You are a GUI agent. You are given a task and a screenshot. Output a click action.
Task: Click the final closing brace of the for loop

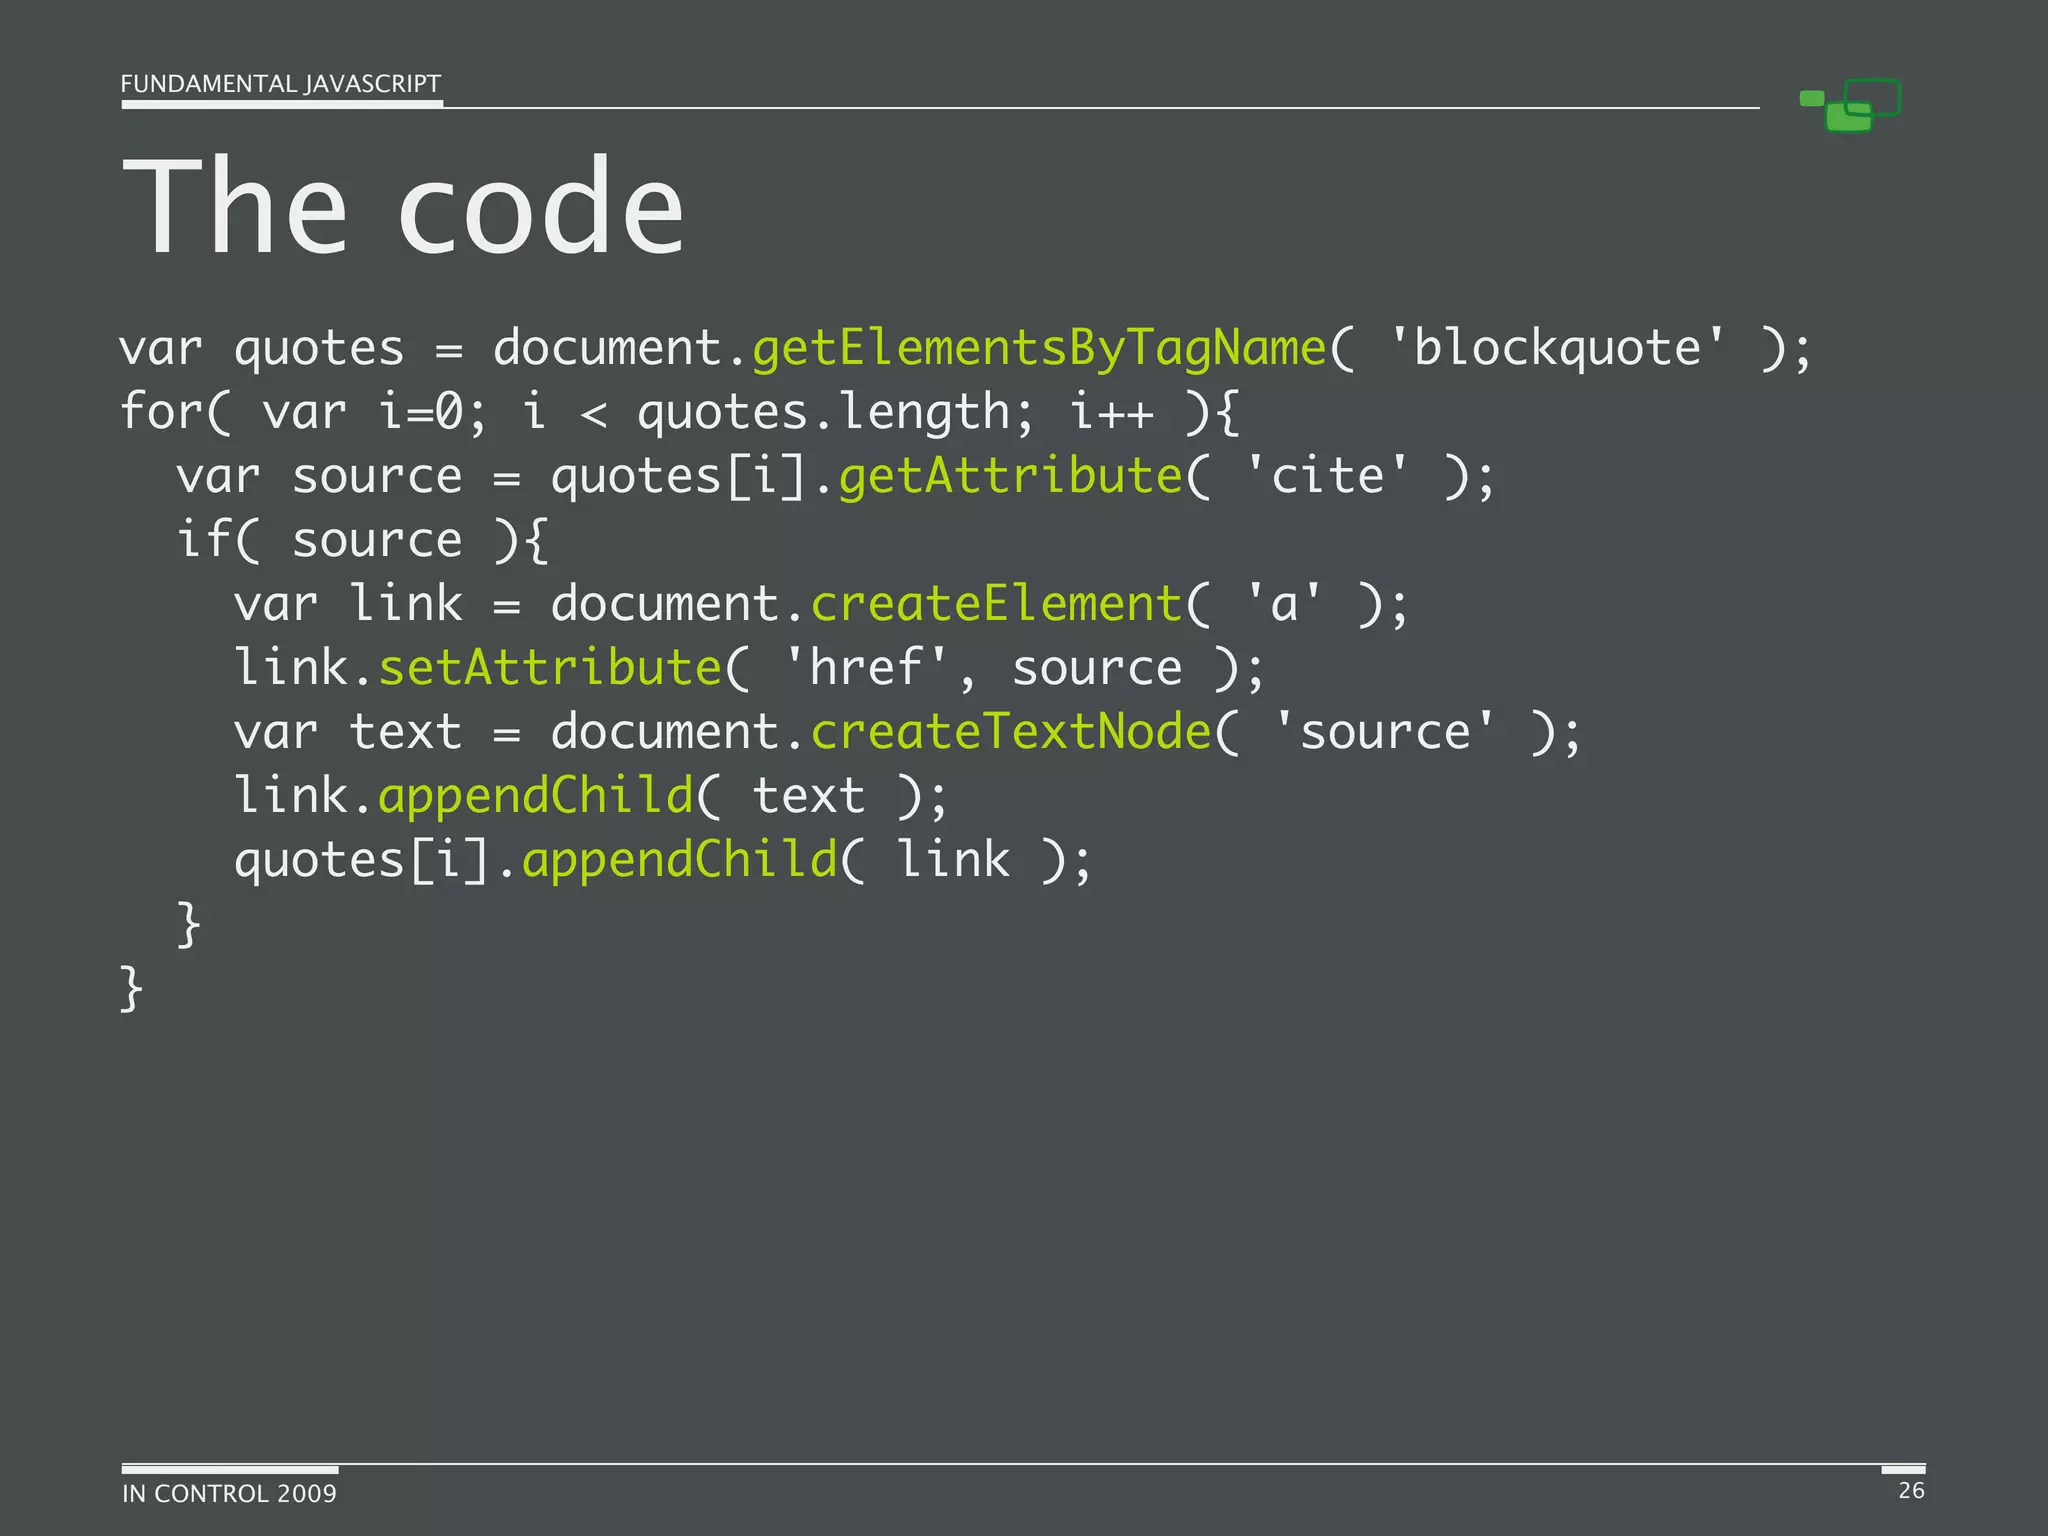(131, 988)
